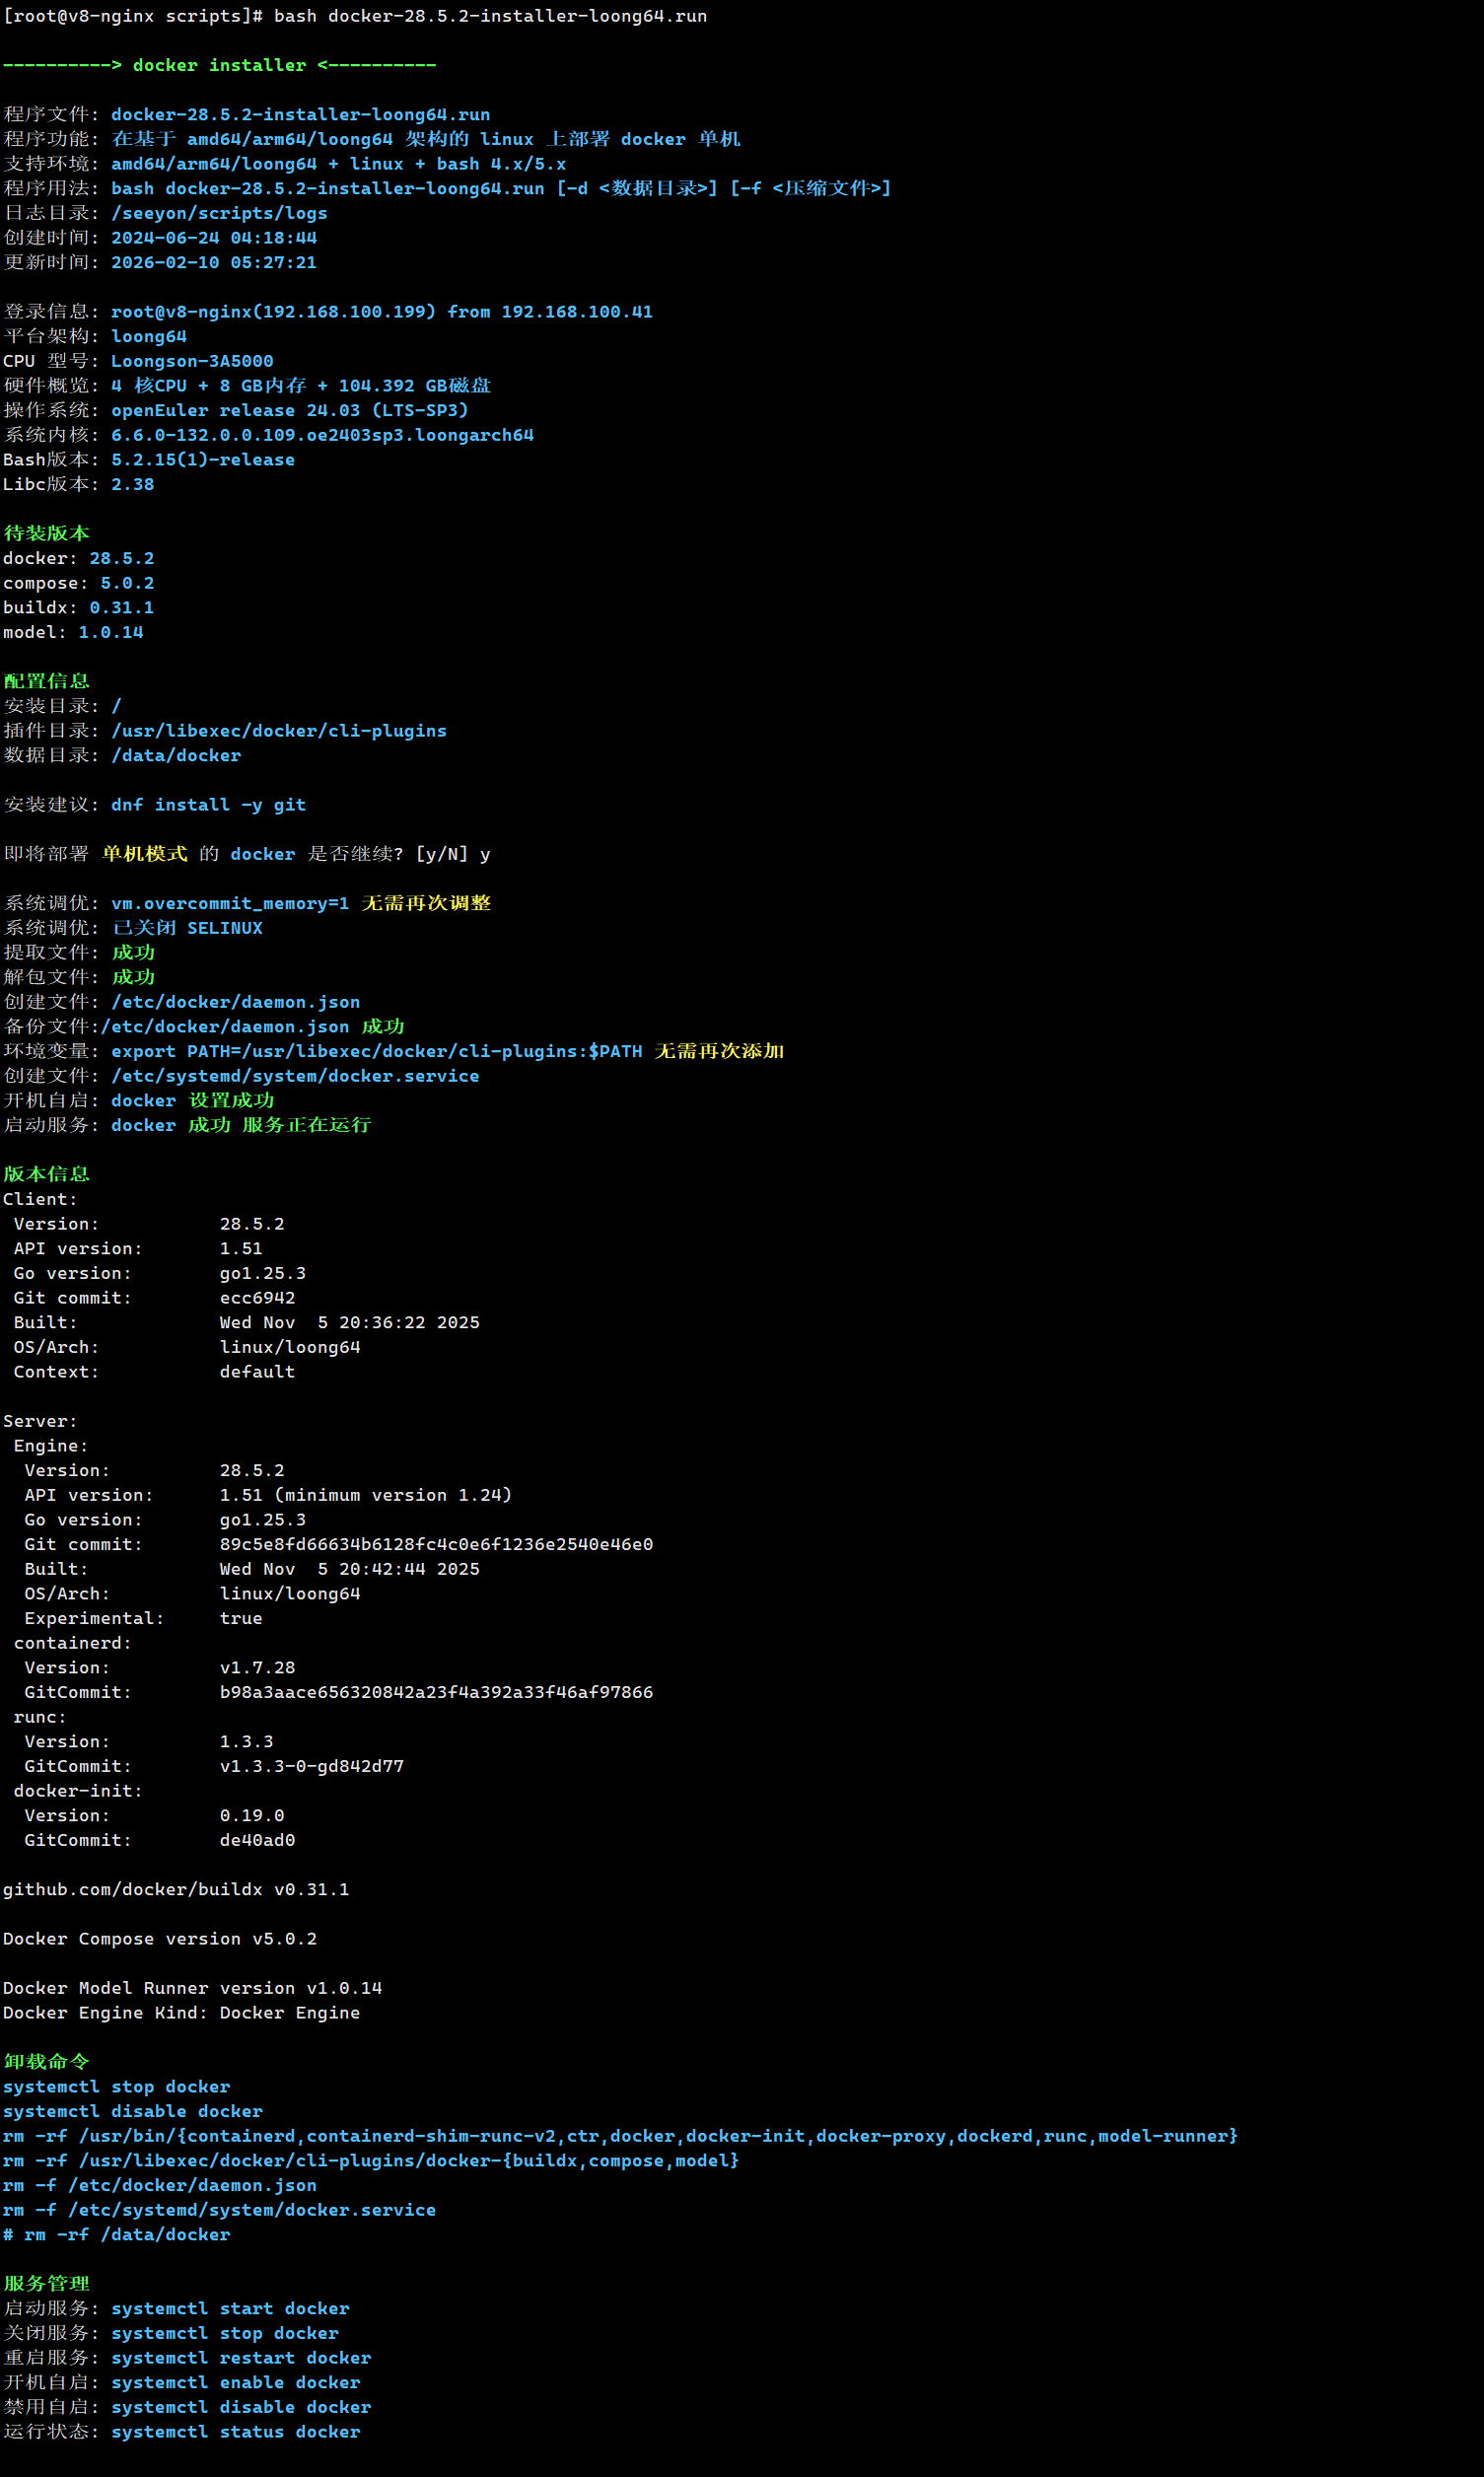Click the OS name "openEuler release 24.03 (LTS-SP3)"

(x=290, y=410)
